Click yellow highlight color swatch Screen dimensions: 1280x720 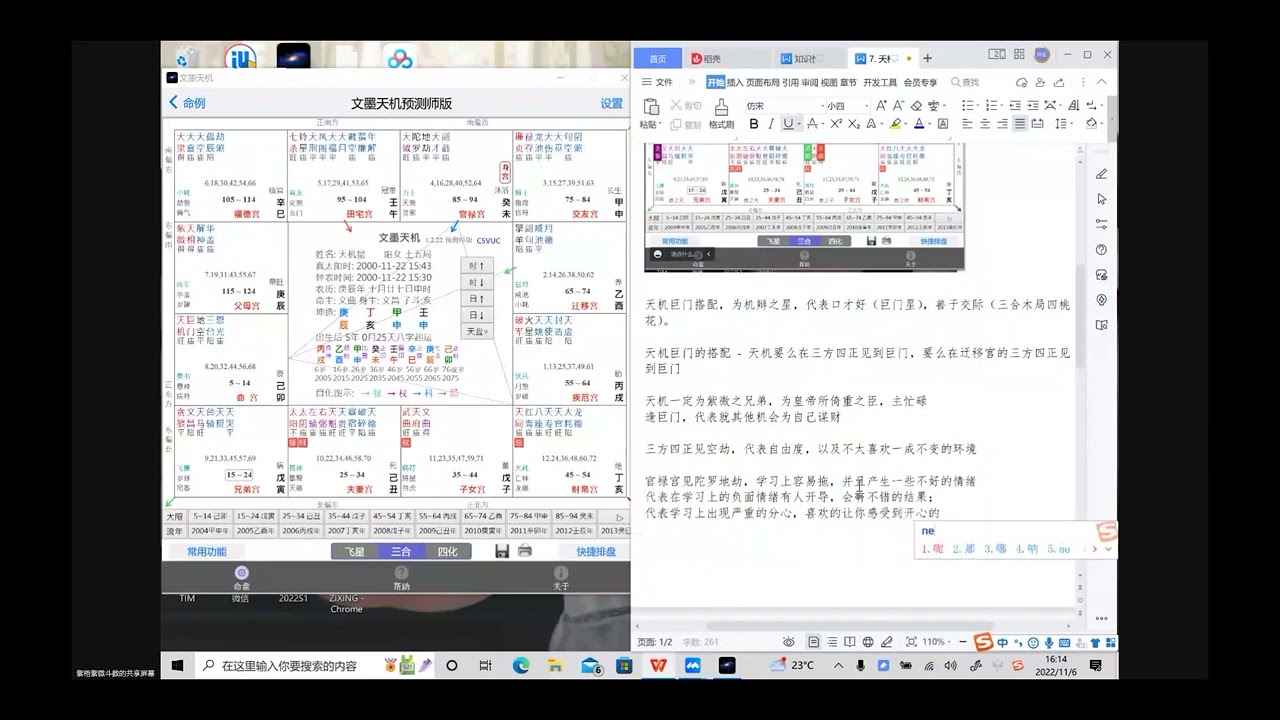895,124
